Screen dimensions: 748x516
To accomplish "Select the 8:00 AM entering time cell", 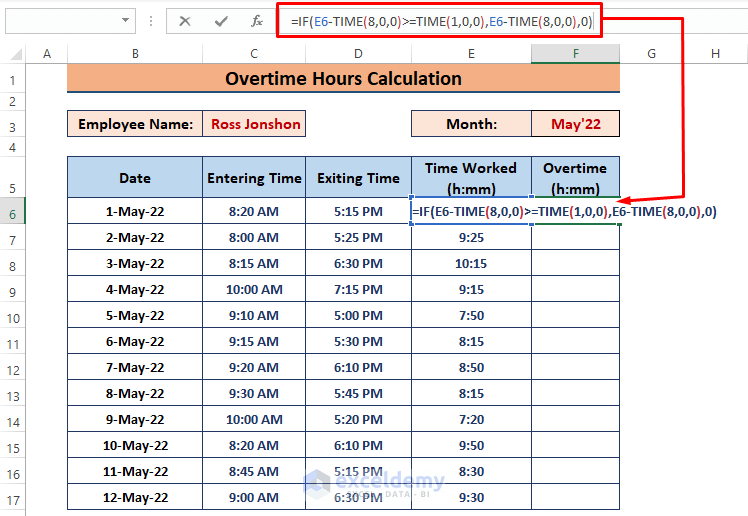I will point(254,237).
